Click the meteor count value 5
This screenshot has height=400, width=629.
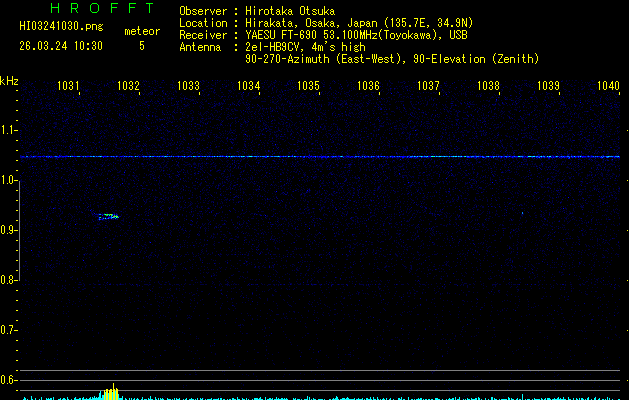(x=142, y=46)
